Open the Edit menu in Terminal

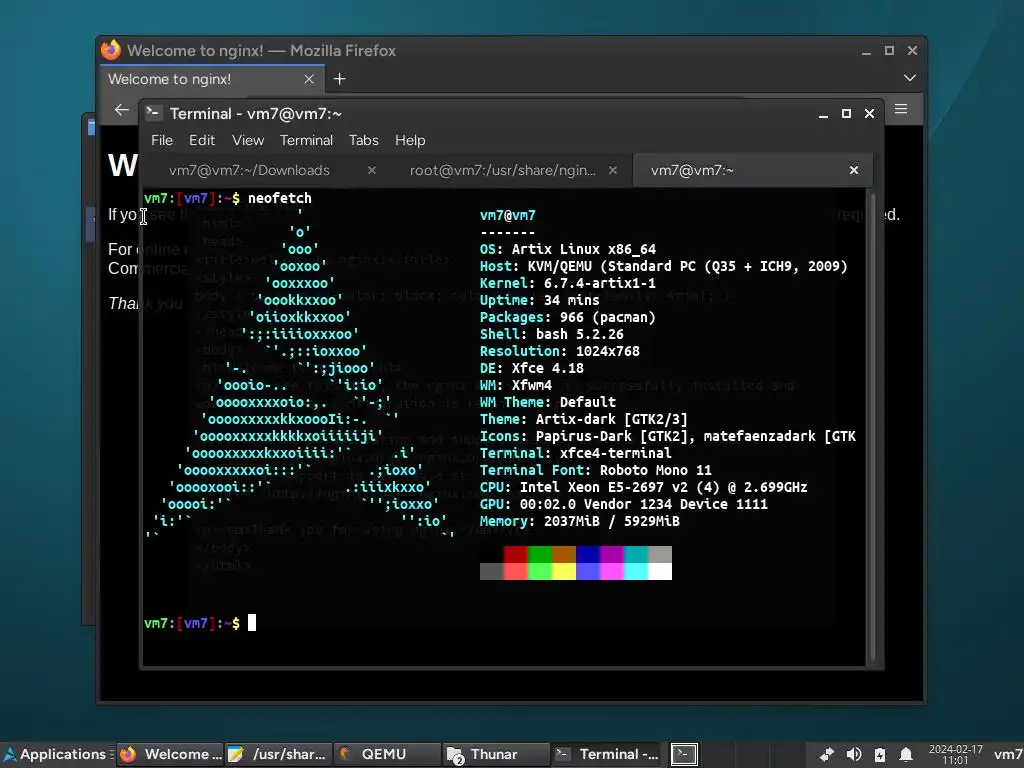[202, 140]
